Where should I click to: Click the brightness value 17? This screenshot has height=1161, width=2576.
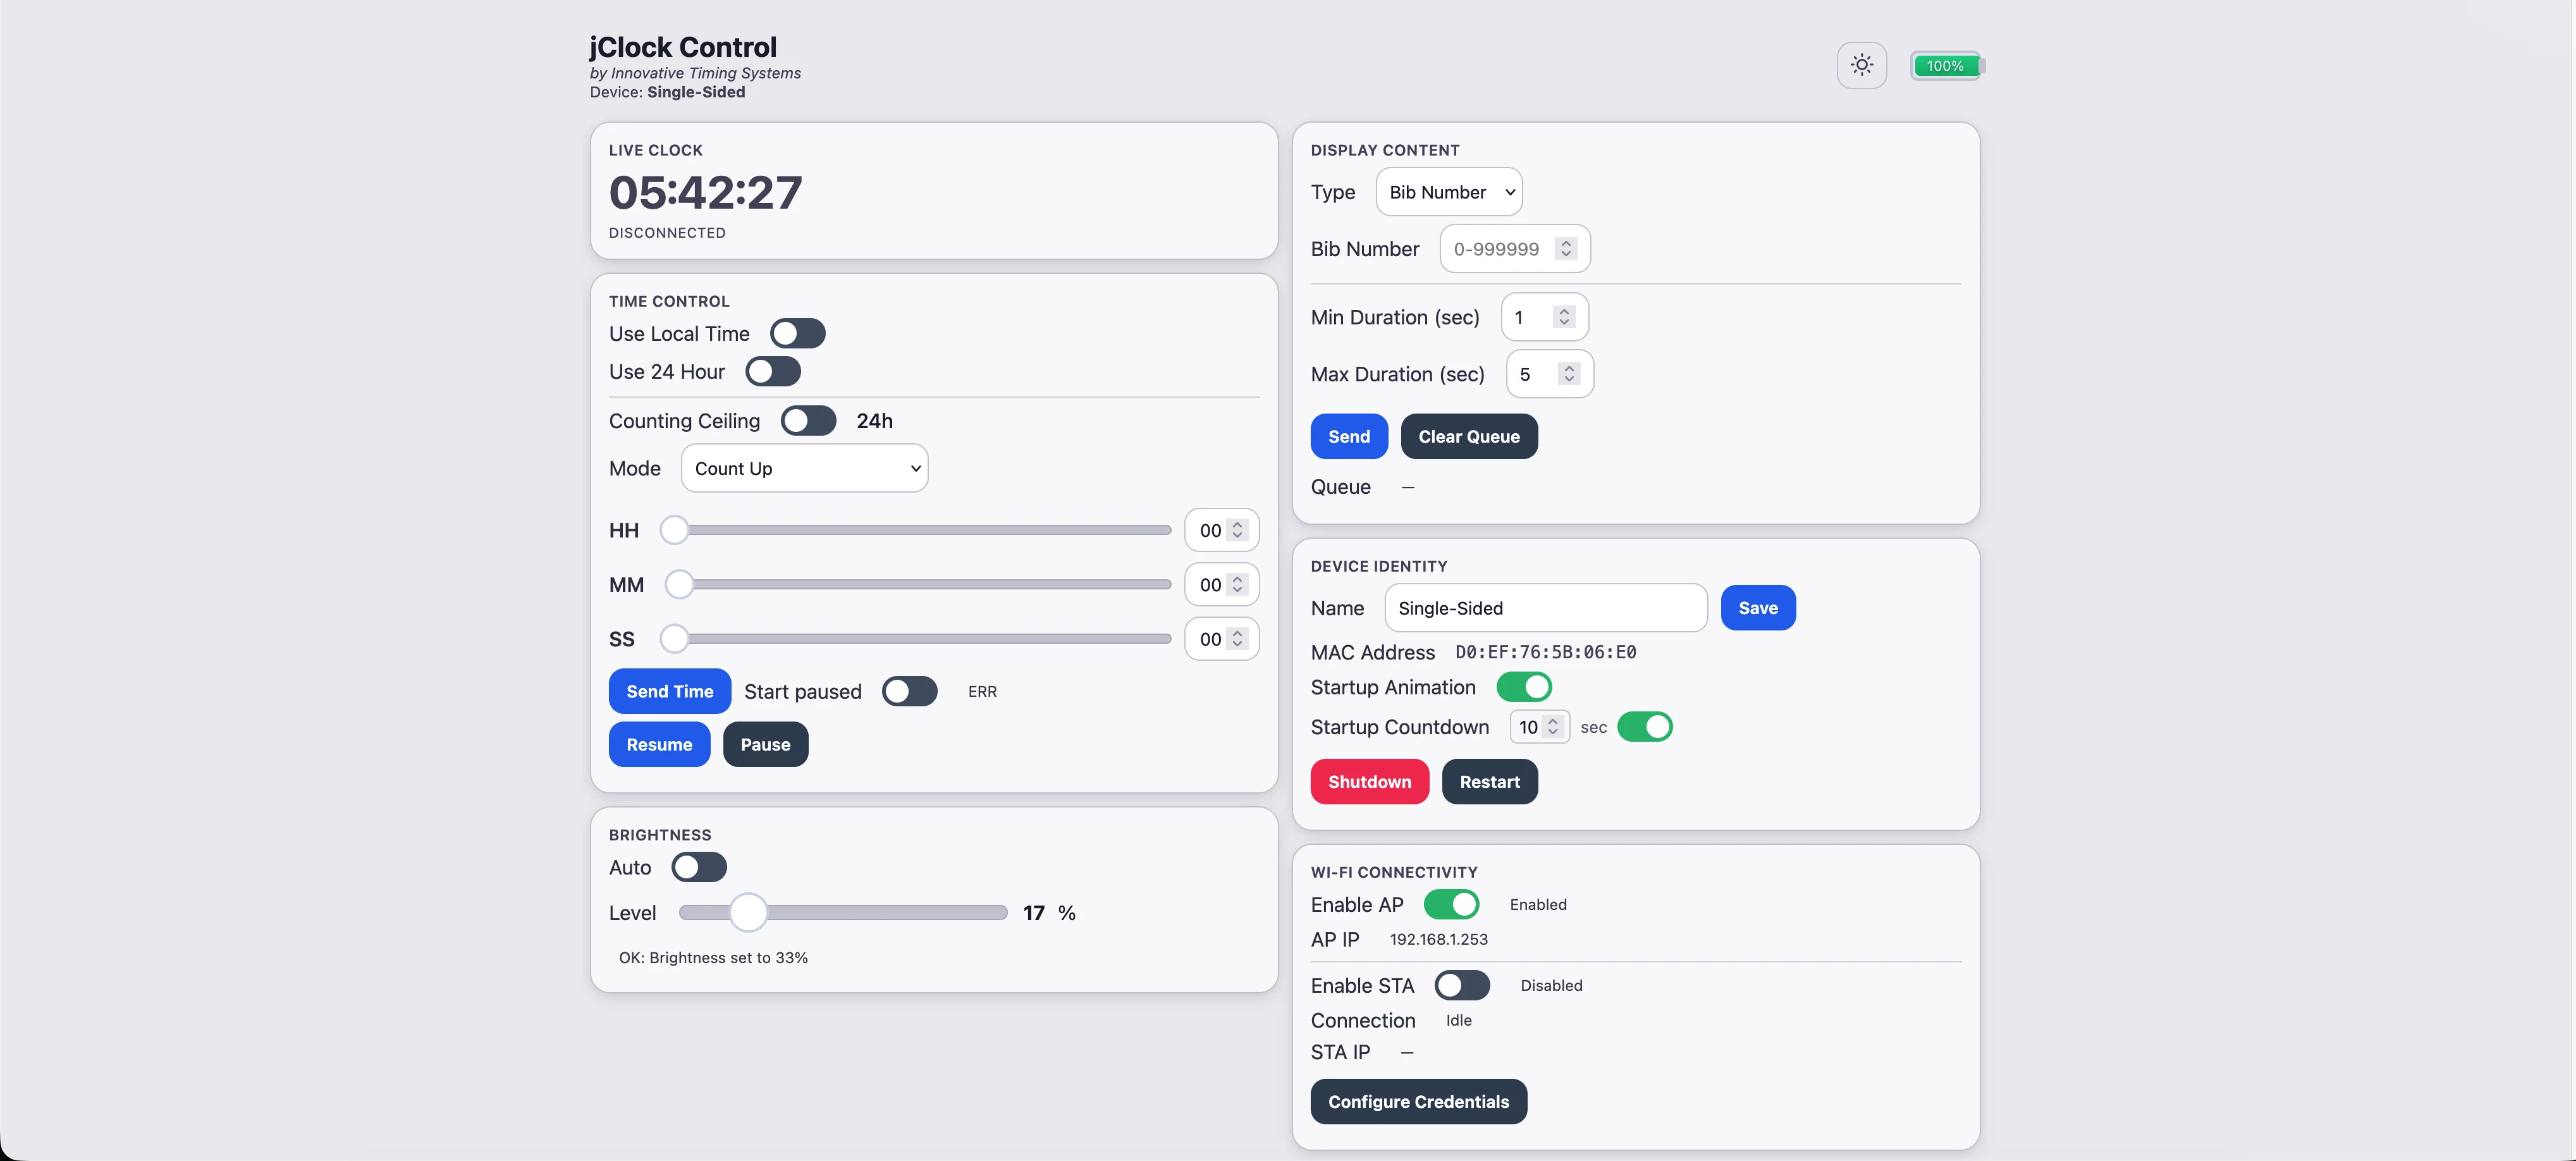[x=1034, y=912]
